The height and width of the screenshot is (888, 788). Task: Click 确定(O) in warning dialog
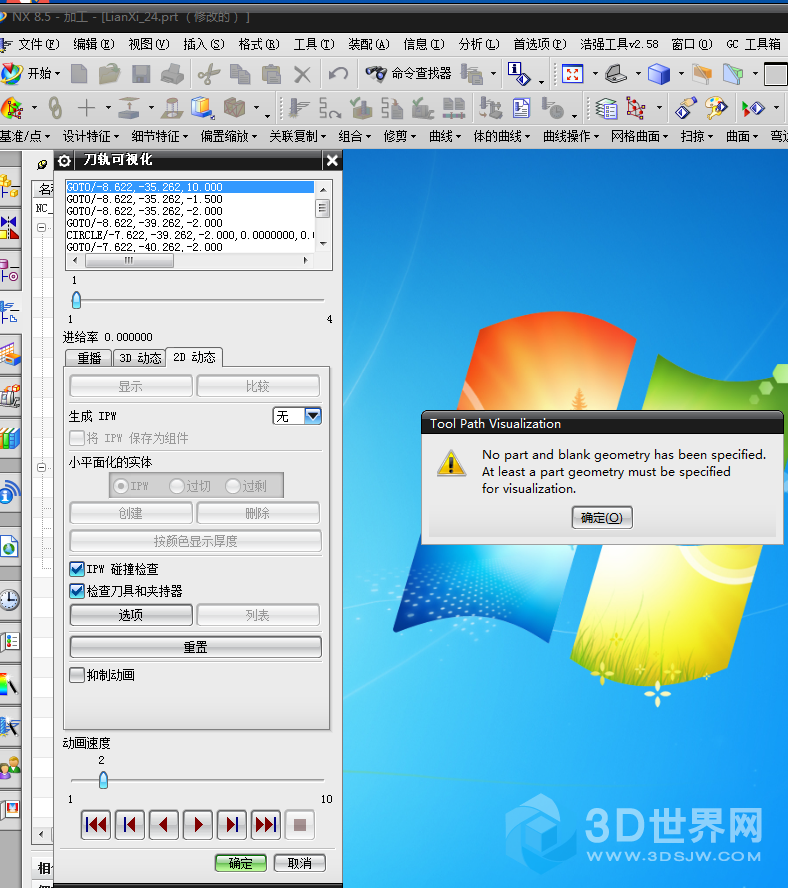(602, 518)
